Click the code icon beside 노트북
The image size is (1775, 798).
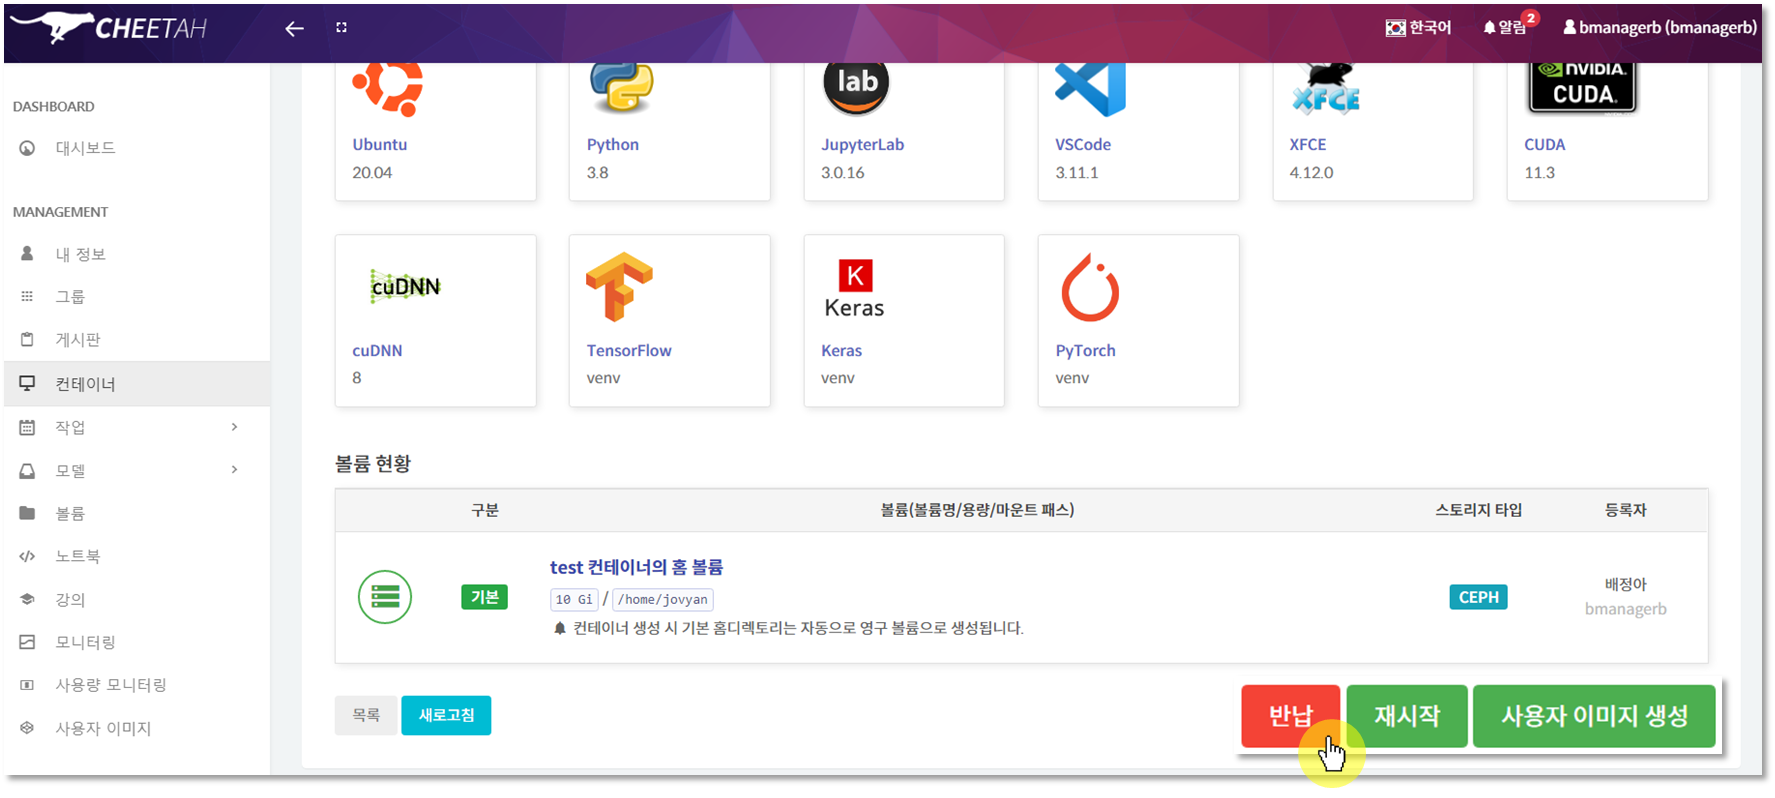27,556
